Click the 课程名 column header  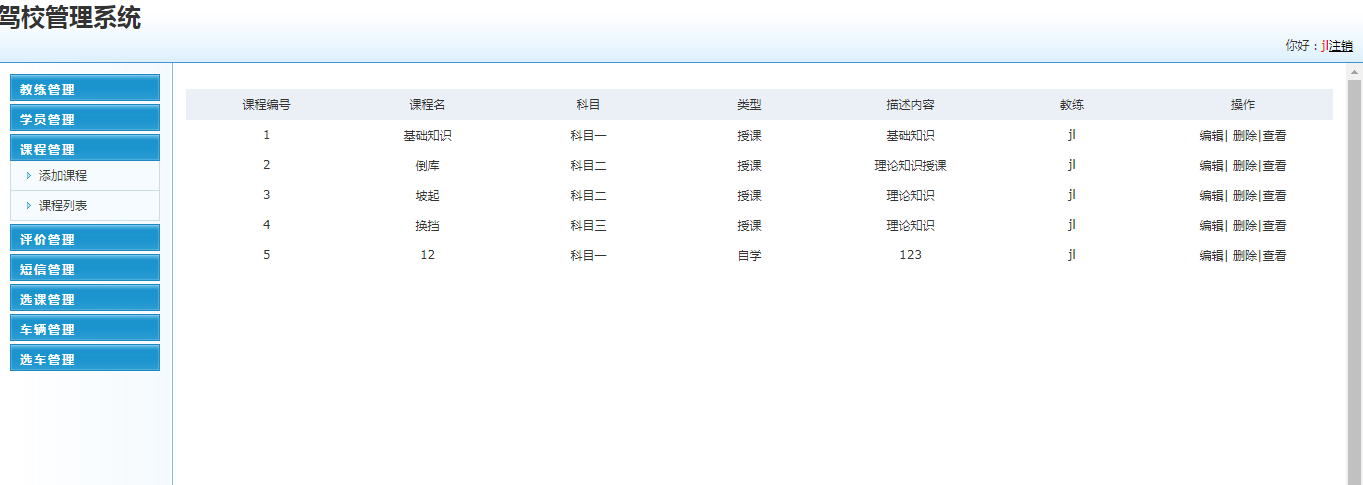pos(427,105)
